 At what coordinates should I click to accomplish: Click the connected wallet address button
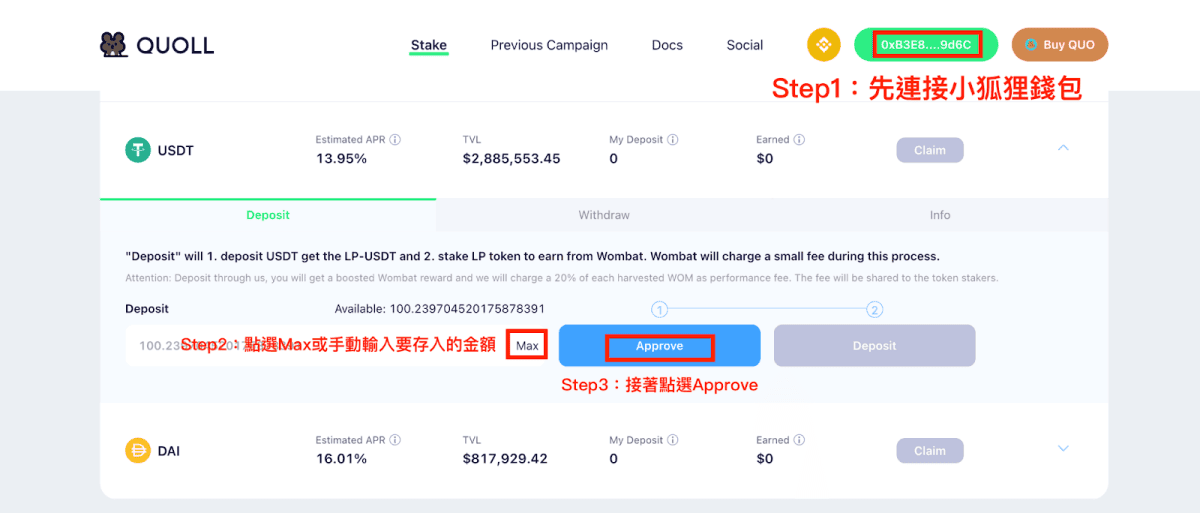(x=926, y=45)
